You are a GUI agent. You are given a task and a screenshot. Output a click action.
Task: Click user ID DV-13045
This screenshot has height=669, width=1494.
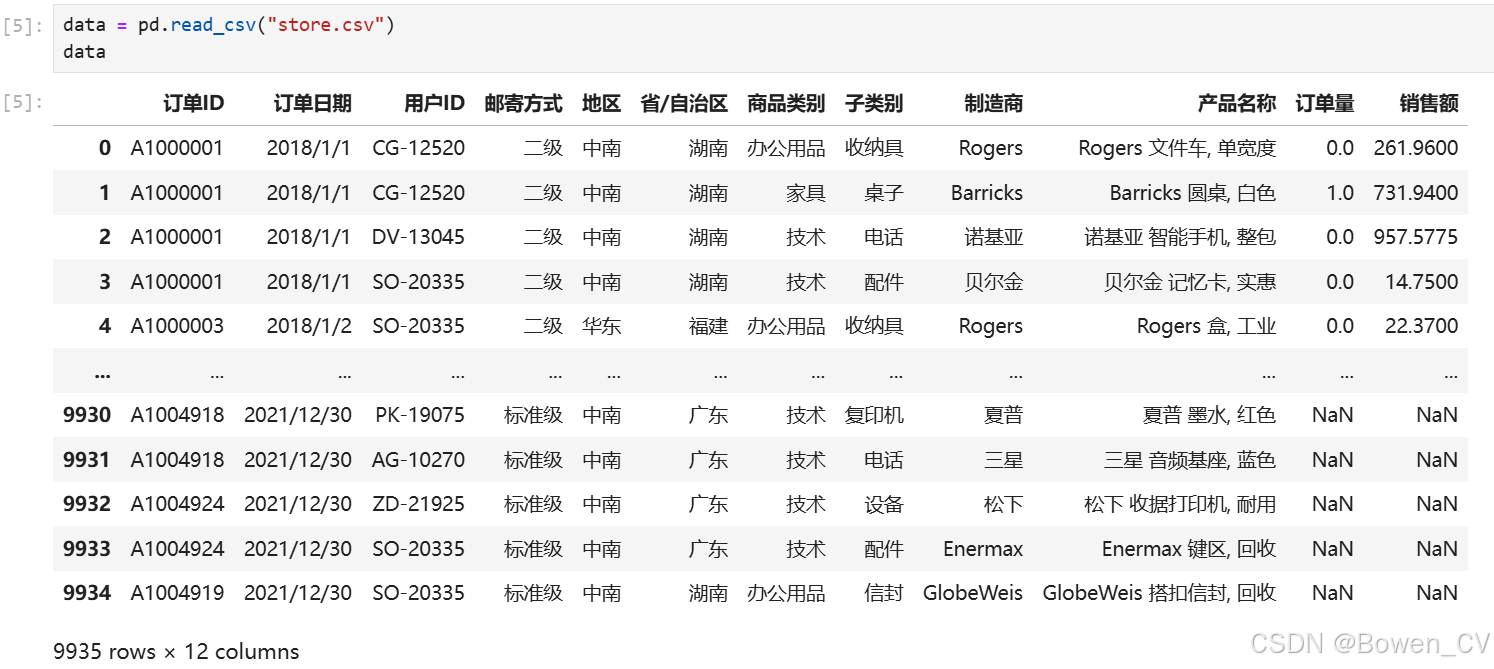pyautogui.click(x=418, y=237)
